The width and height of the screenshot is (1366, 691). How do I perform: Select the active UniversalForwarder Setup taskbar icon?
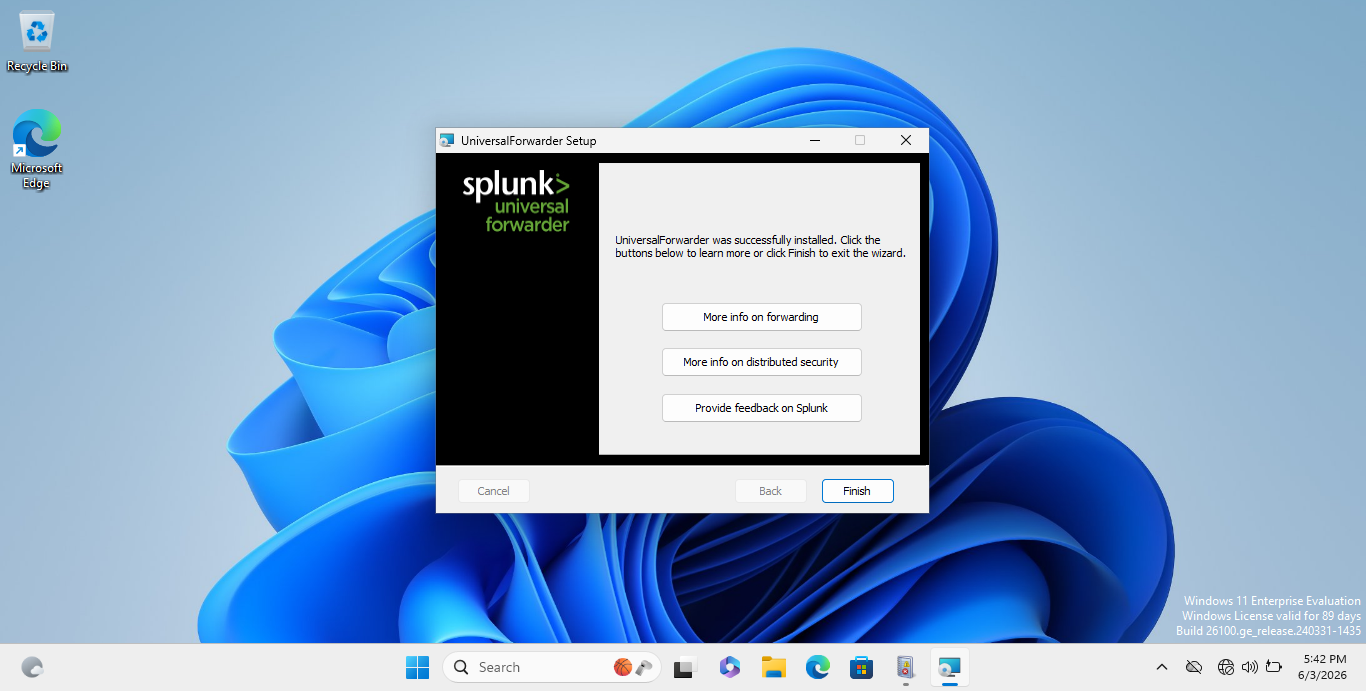(949, 667)
